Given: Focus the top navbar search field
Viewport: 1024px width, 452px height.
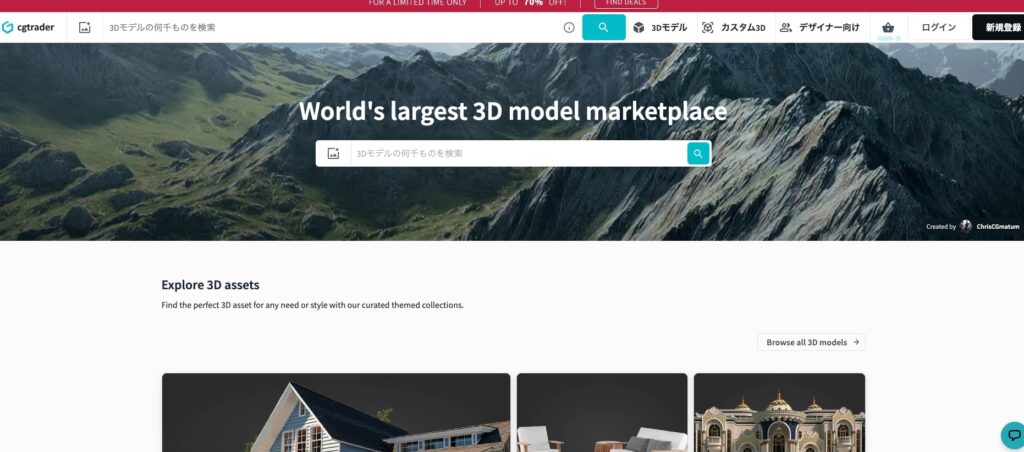Looking at the screenshot, I should coord(330,27).
